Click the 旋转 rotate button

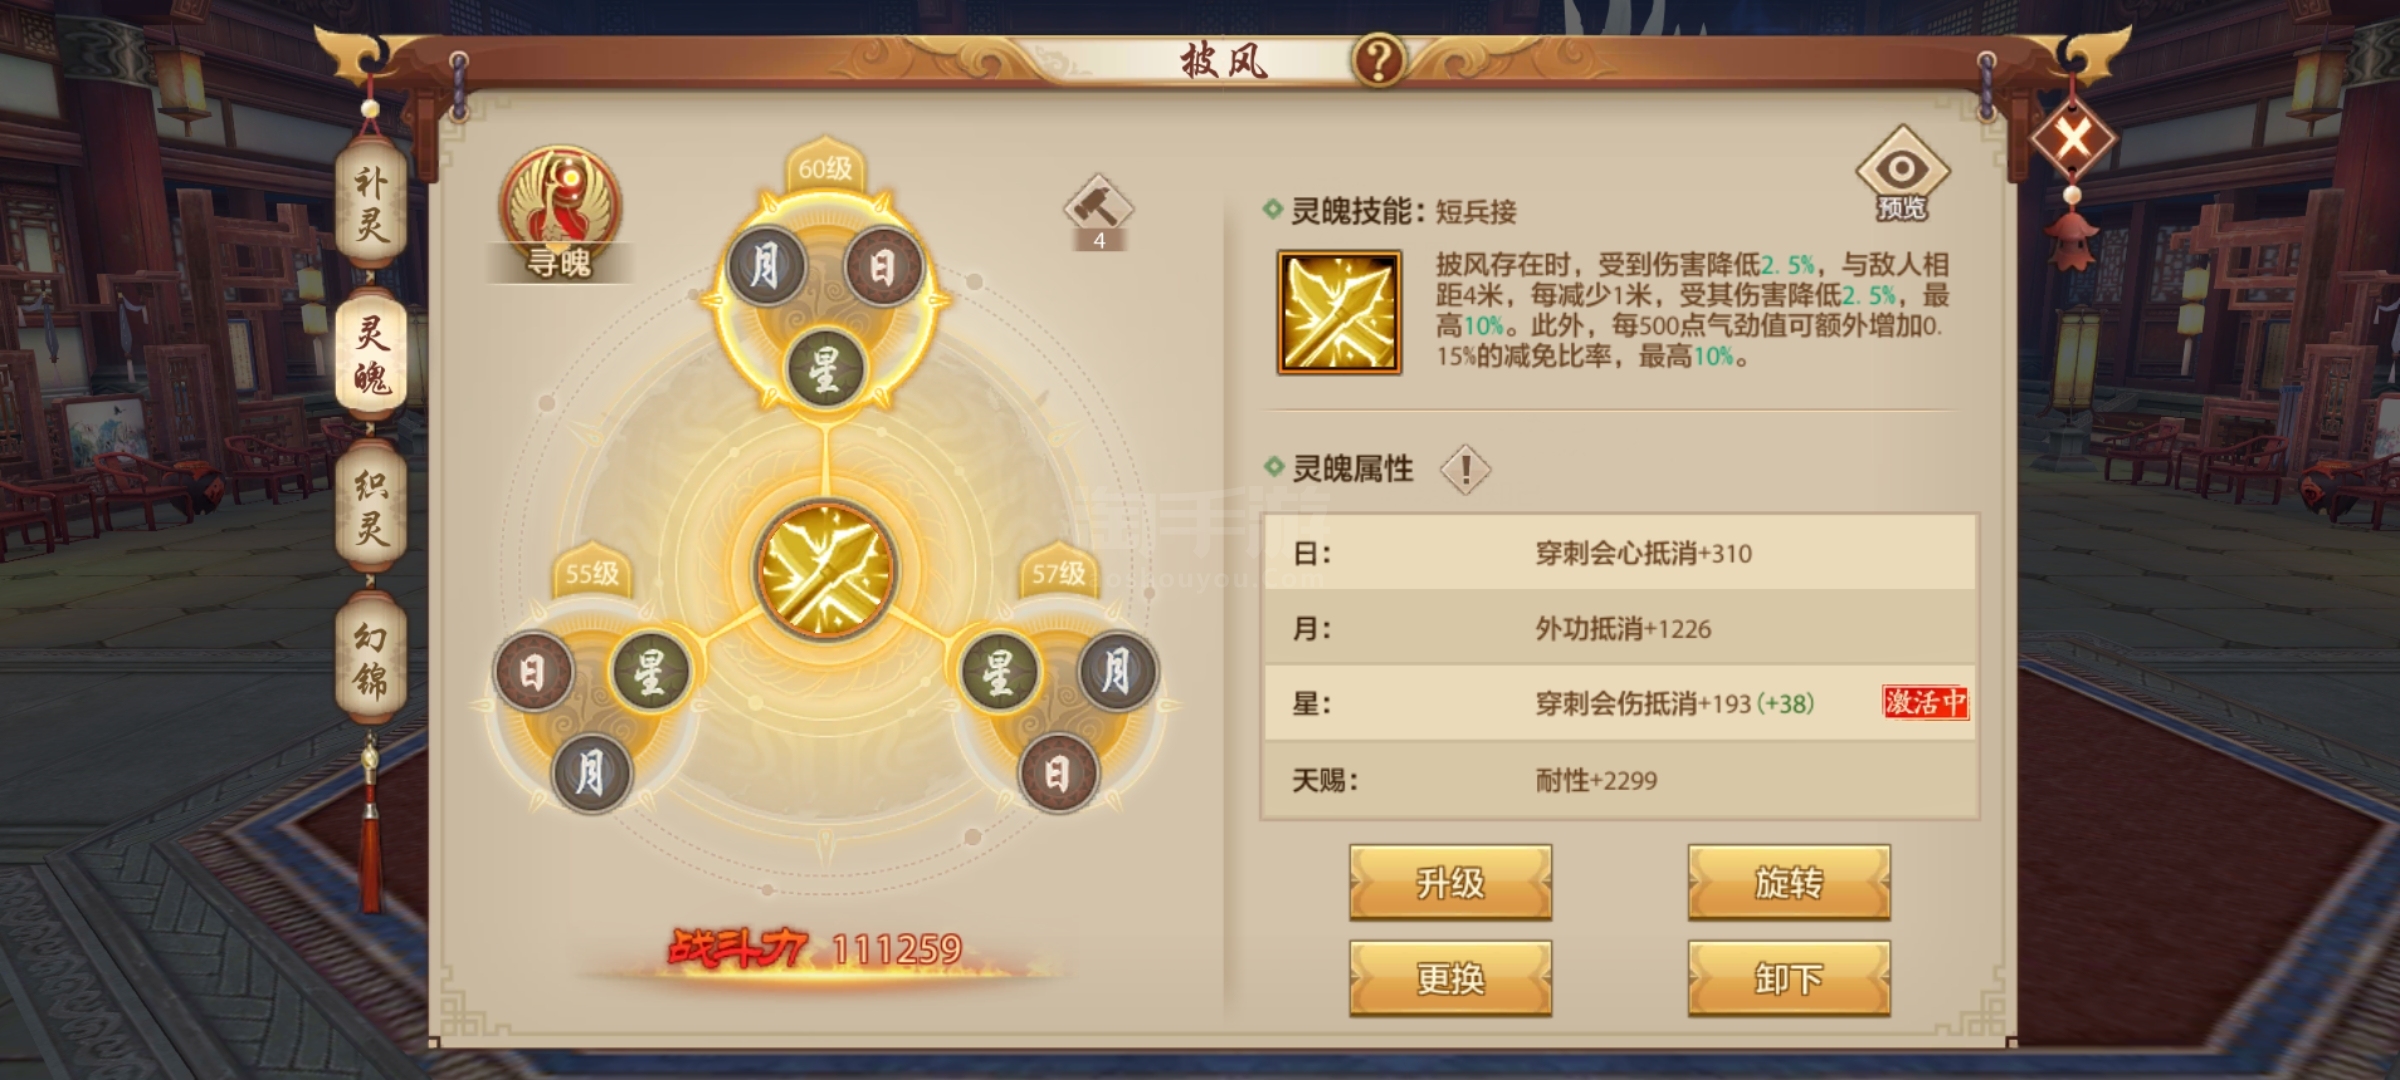pos(1789,882)
